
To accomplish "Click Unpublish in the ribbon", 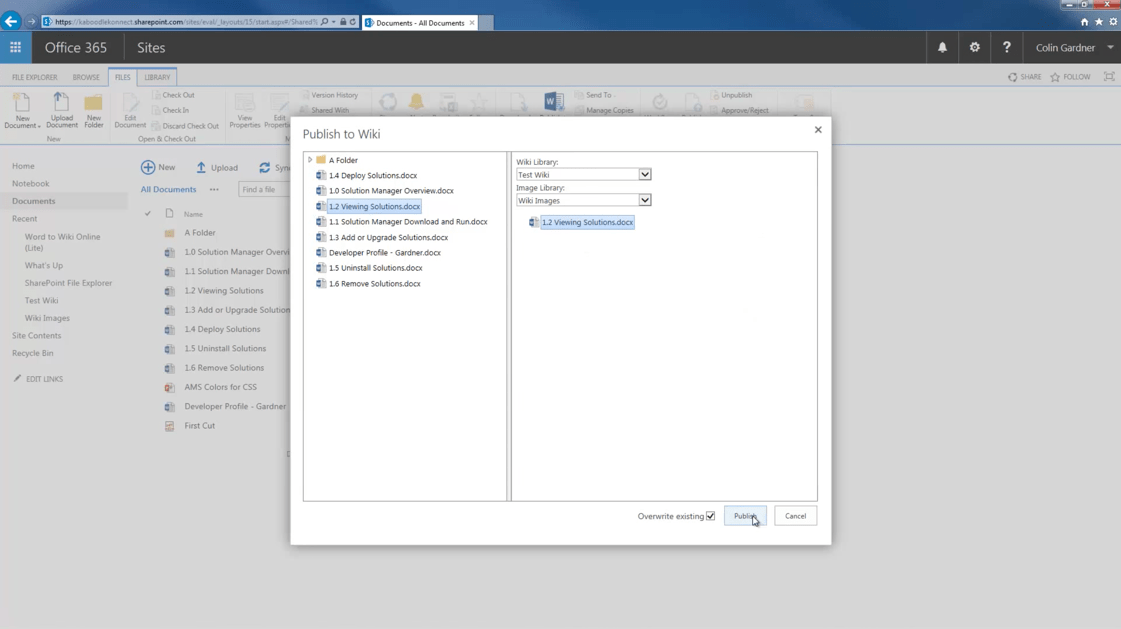I will point(731,95).
